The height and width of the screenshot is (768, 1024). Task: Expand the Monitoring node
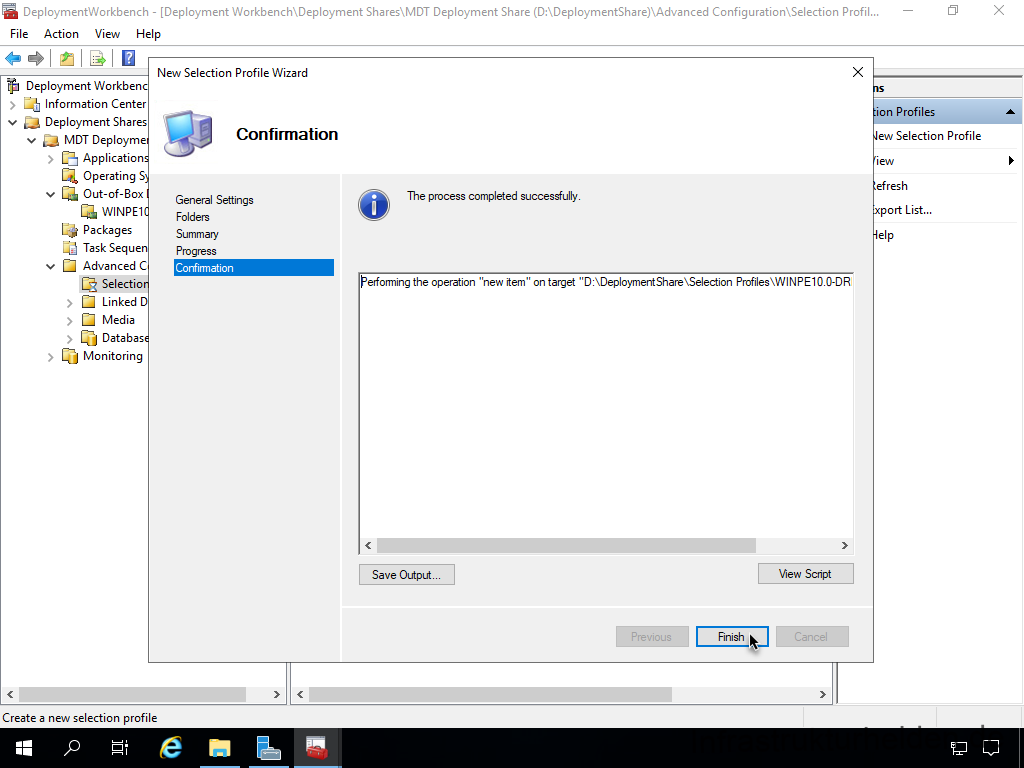tap(50, 357)
